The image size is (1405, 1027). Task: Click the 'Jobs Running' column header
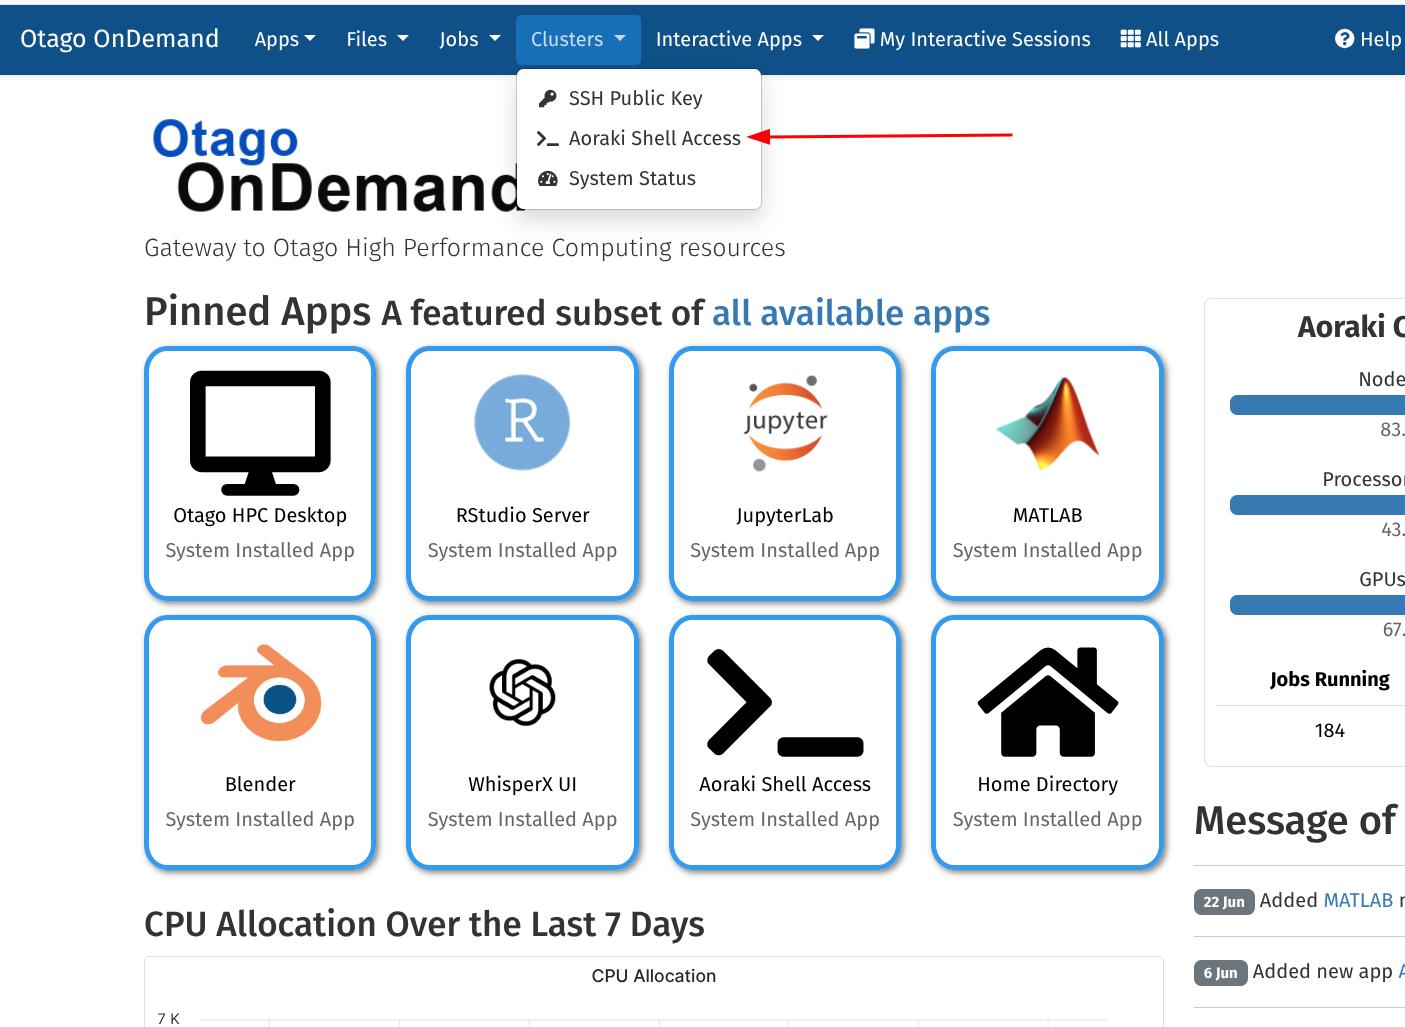(1329, 679)
